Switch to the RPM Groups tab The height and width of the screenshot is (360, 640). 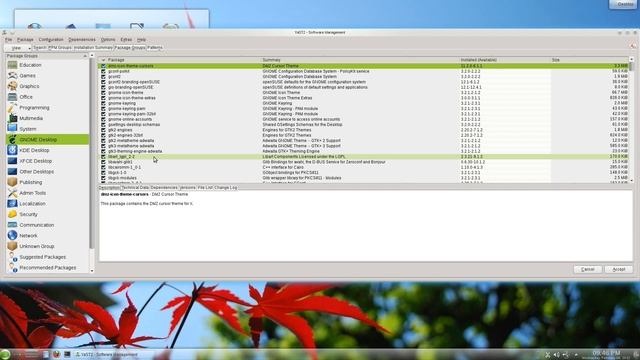pos(60,48)
